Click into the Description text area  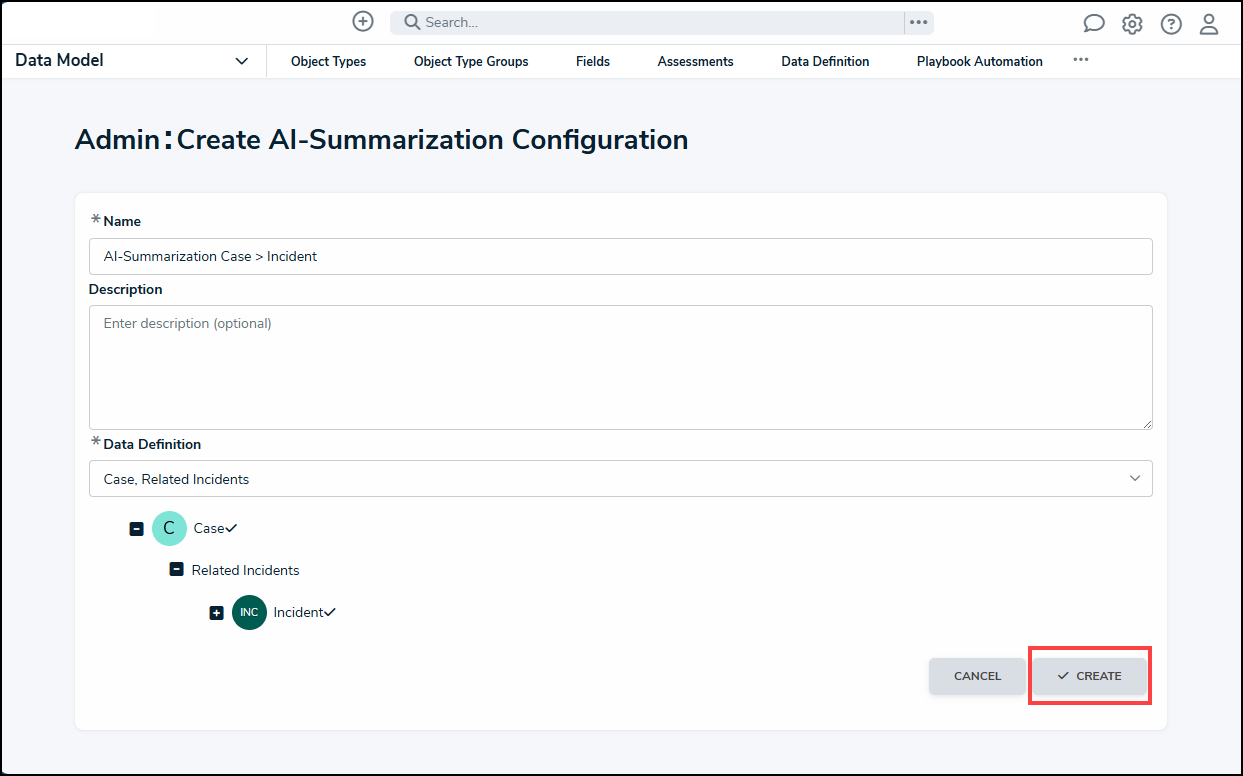620,367
